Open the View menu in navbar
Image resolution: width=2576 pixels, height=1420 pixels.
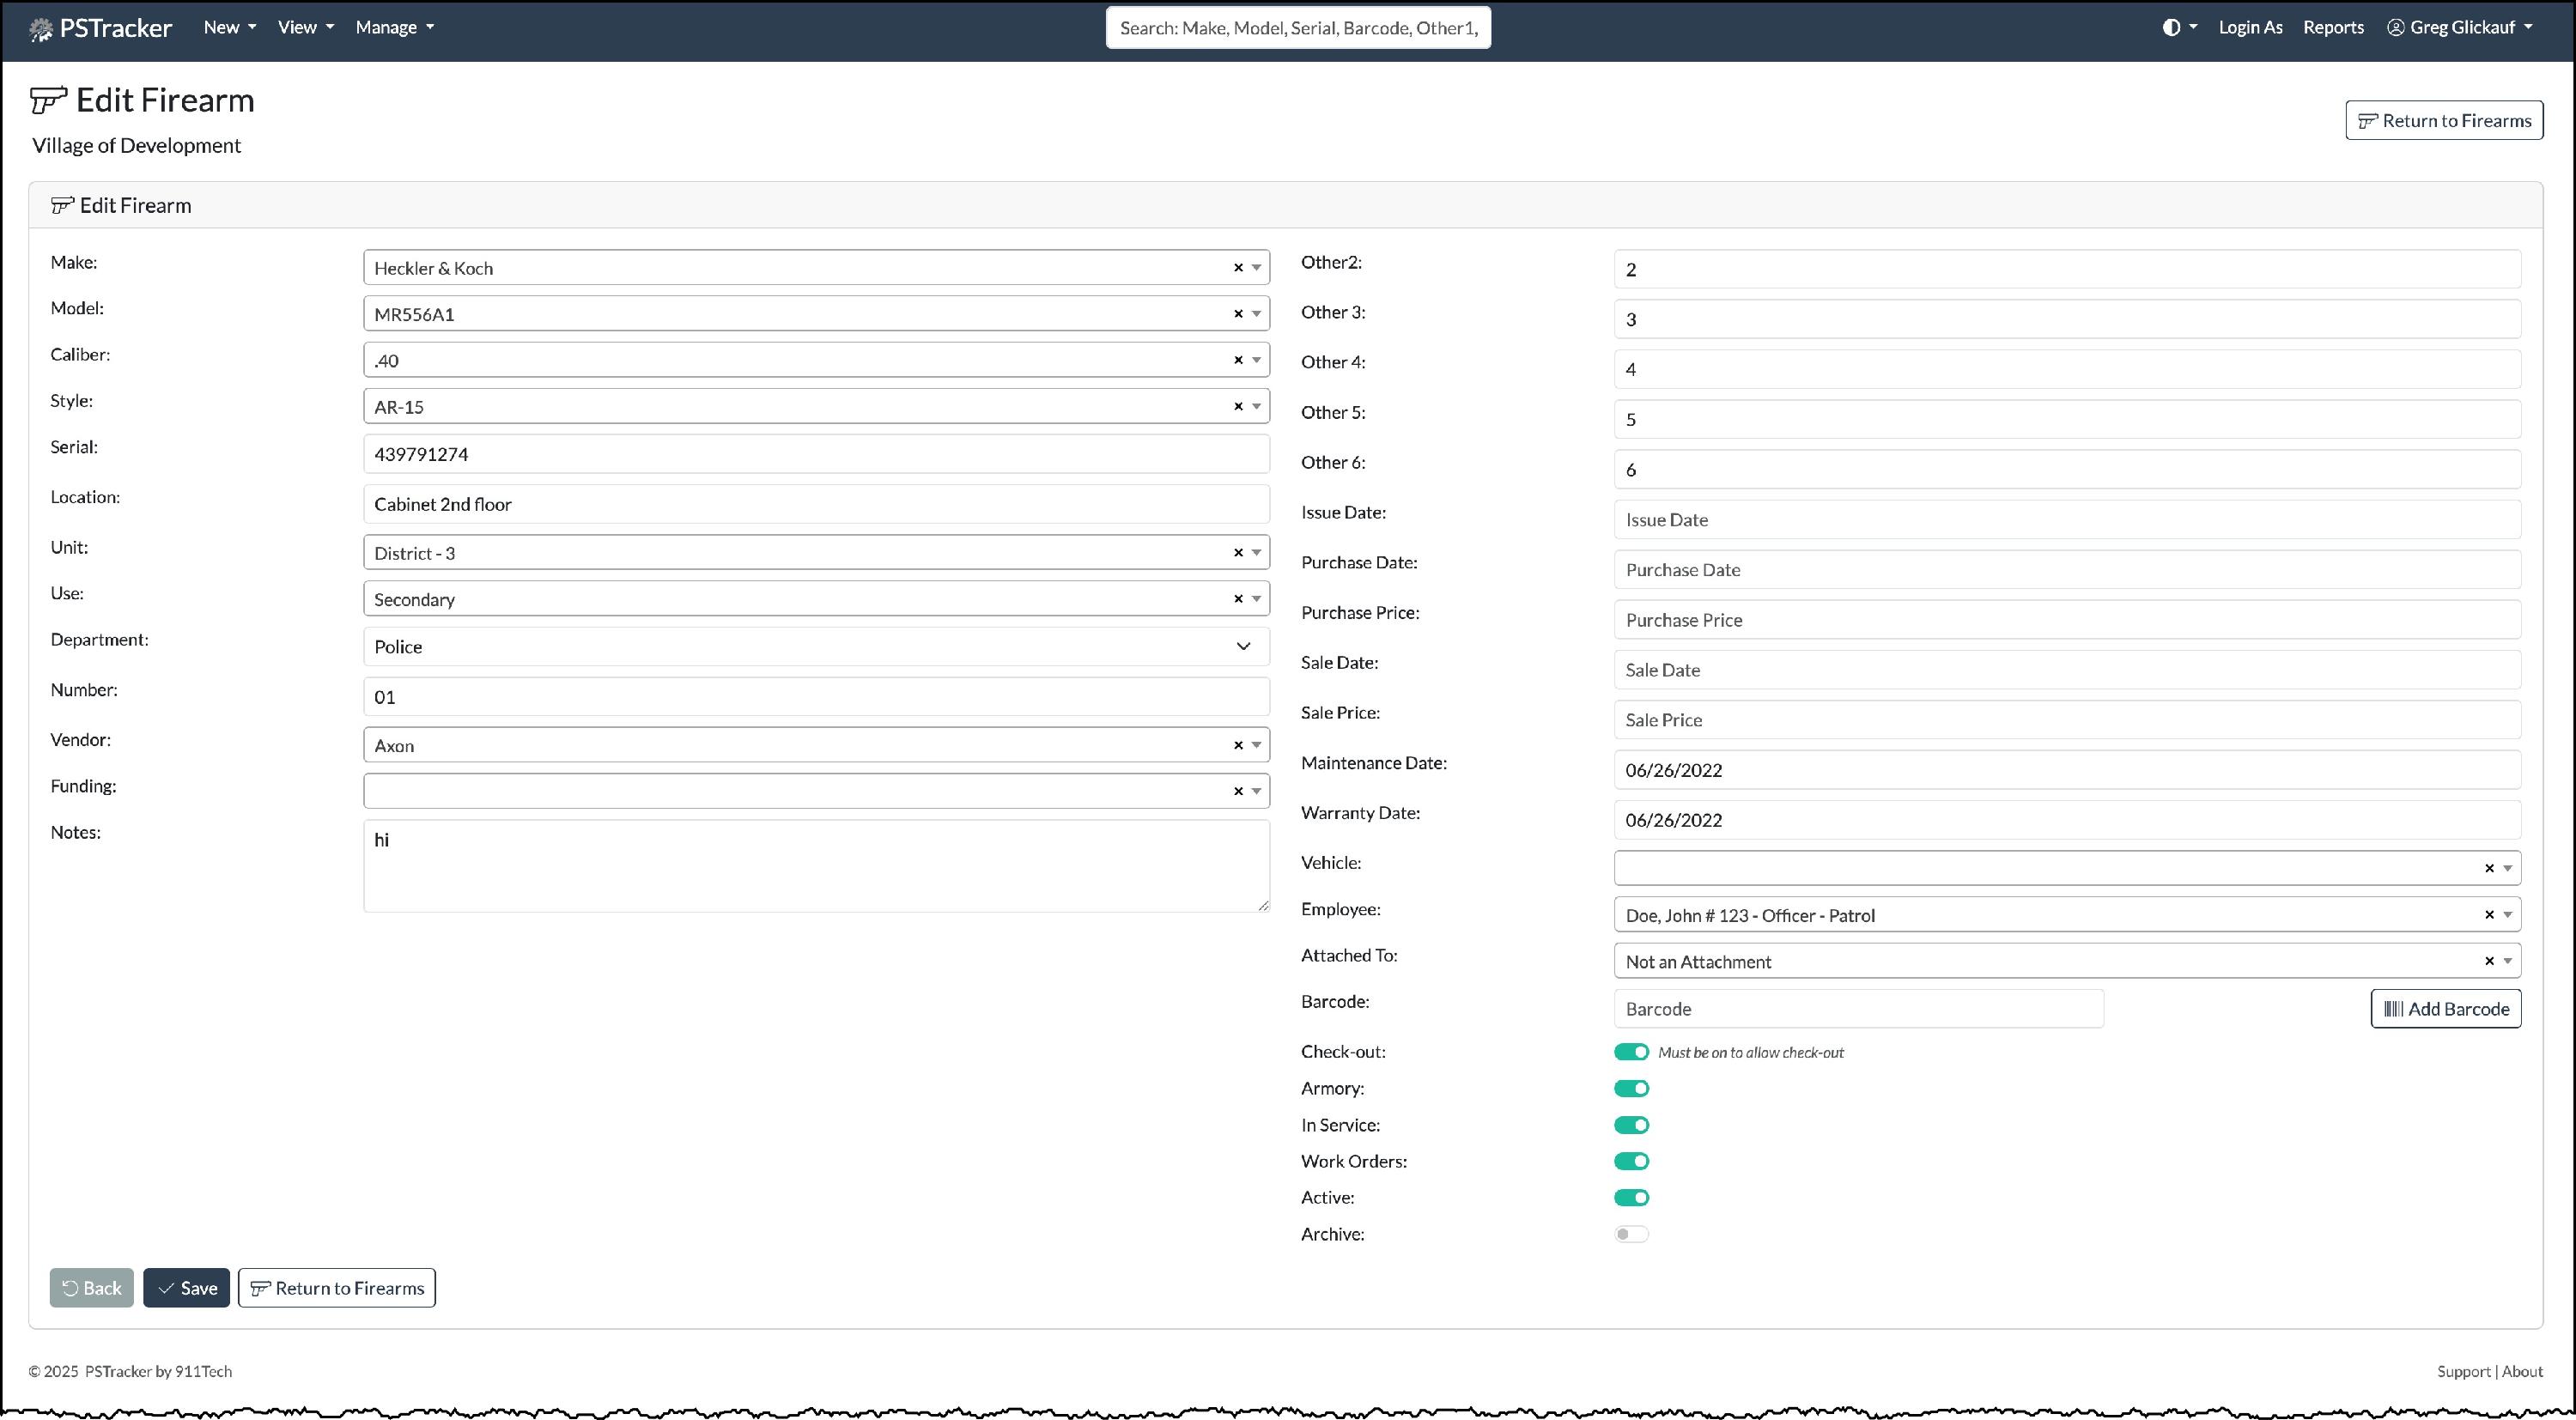point(305,27)
